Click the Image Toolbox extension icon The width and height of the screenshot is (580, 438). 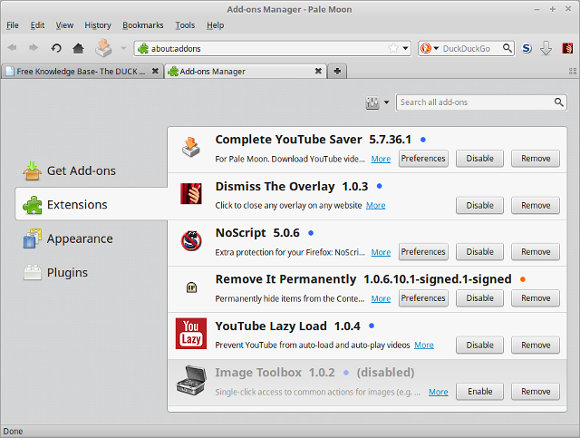pyautogui.click(x=192, y=380)
